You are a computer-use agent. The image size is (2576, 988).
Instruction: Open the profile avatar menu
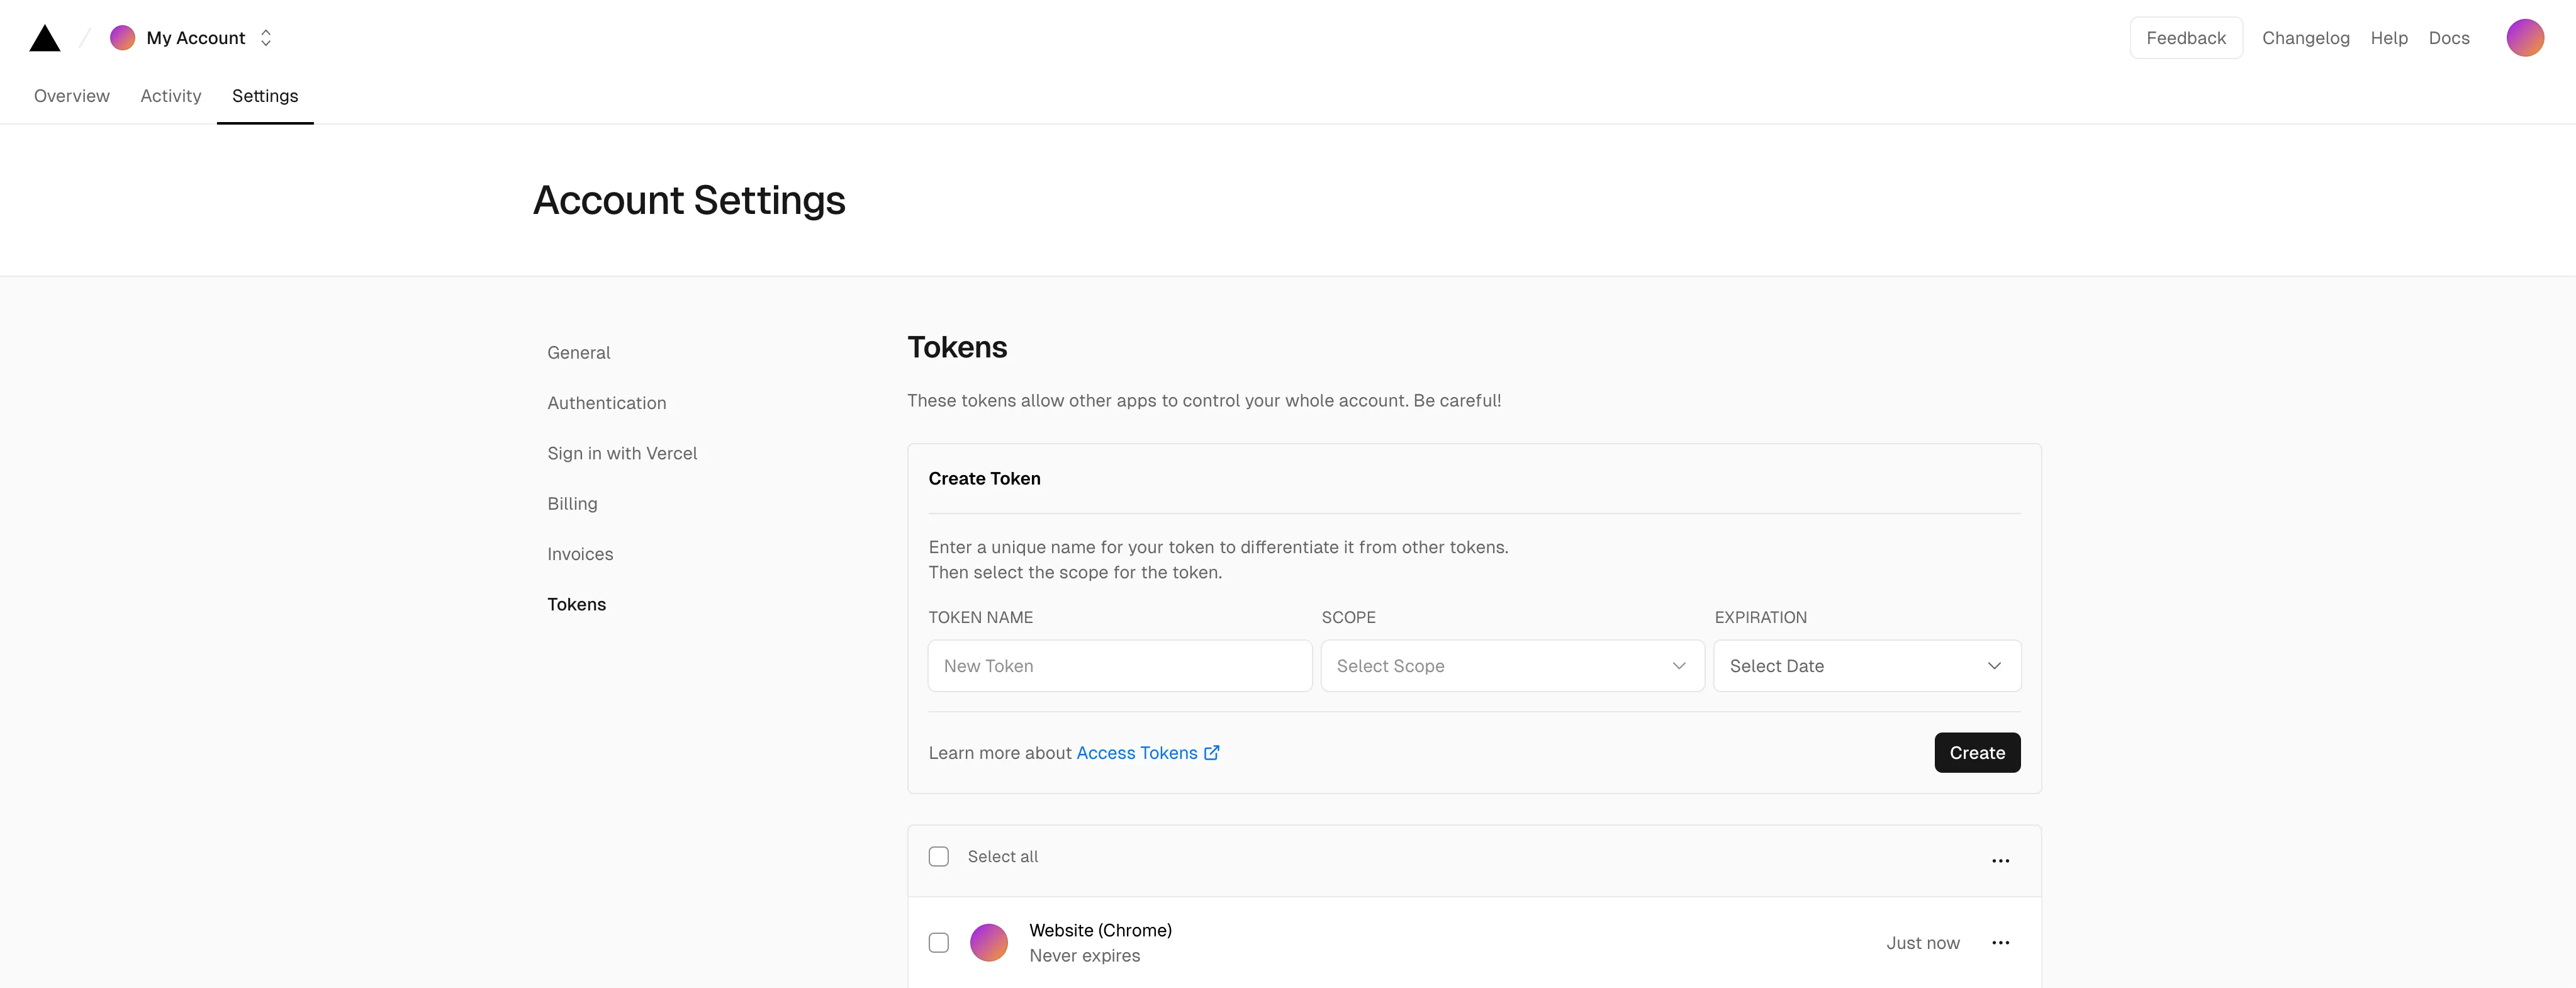pos(2525,37)
